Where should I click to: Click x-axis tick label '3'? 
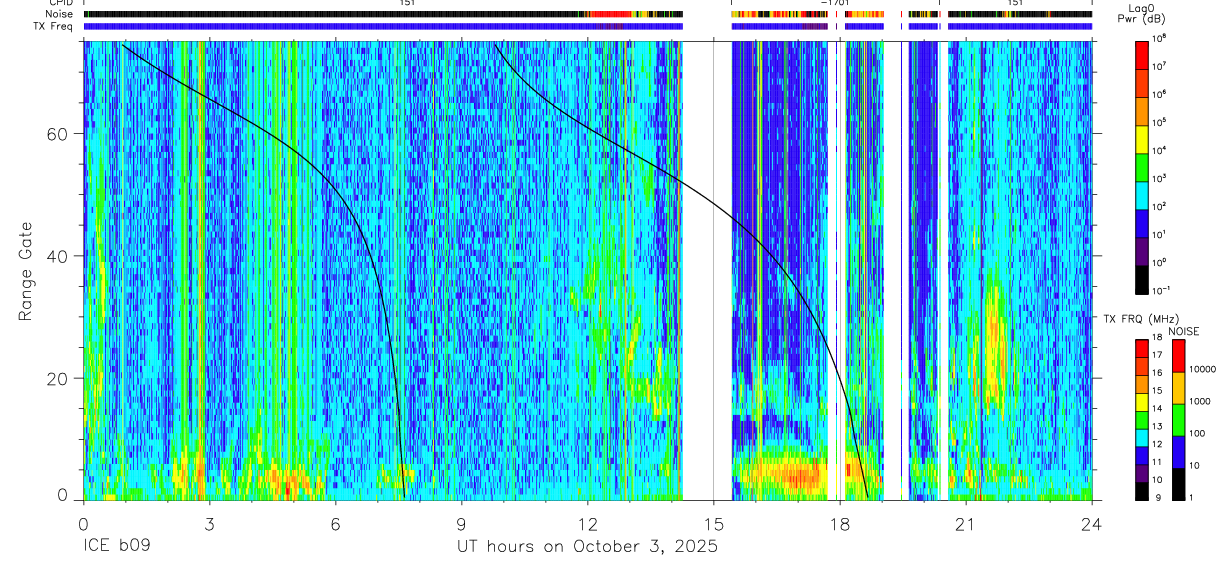coord(209,522)
